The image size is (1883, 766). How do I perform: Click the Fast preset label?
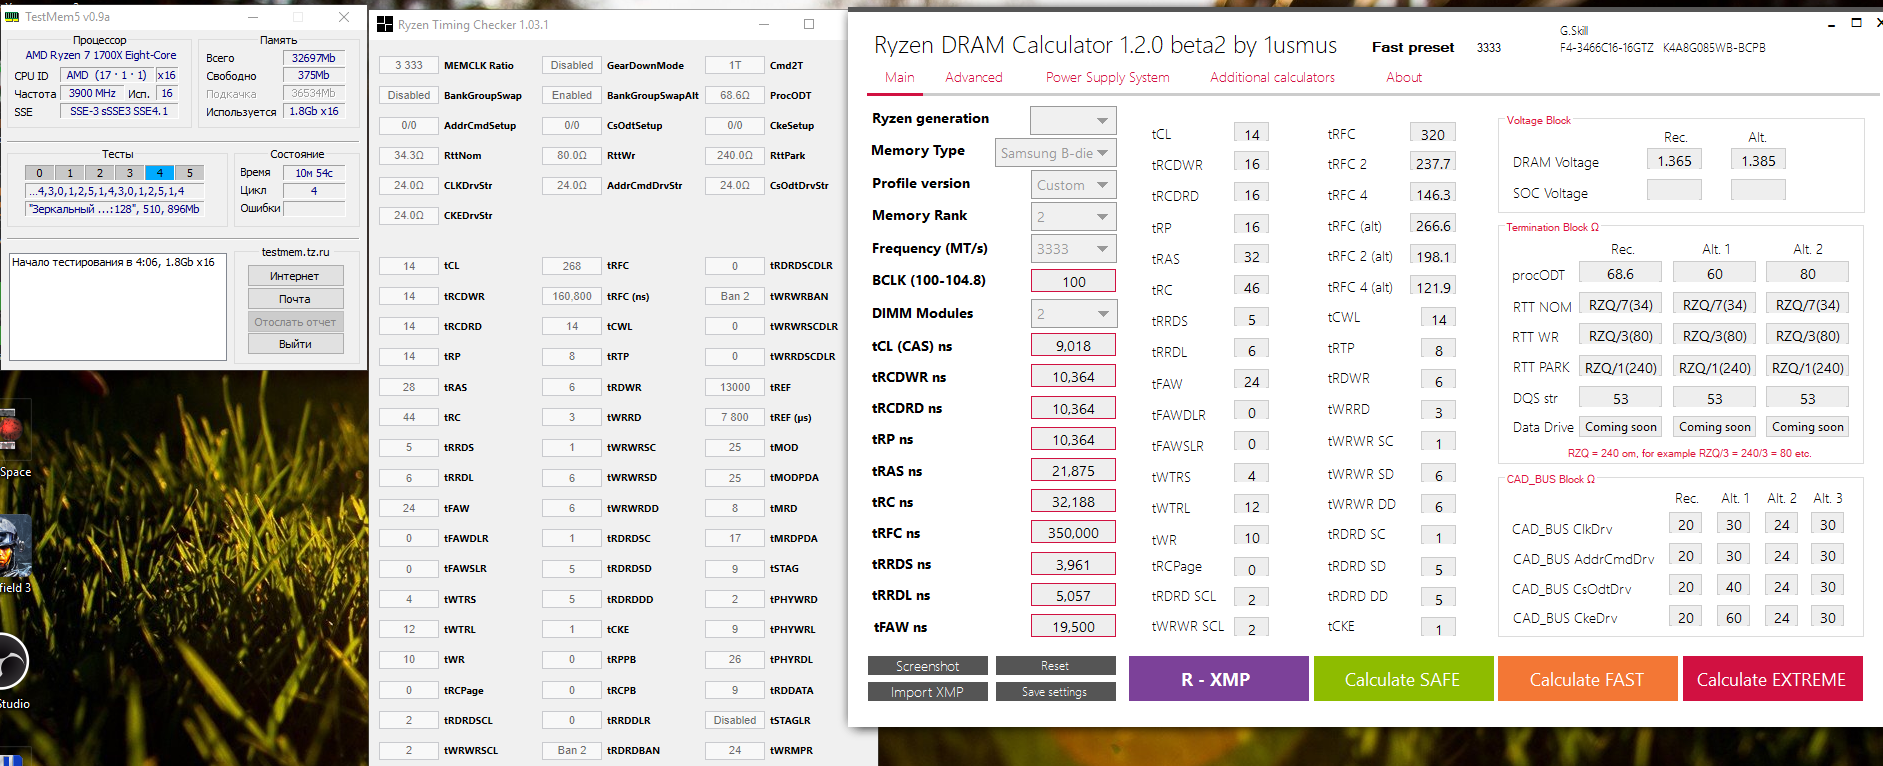(1413, 47)
